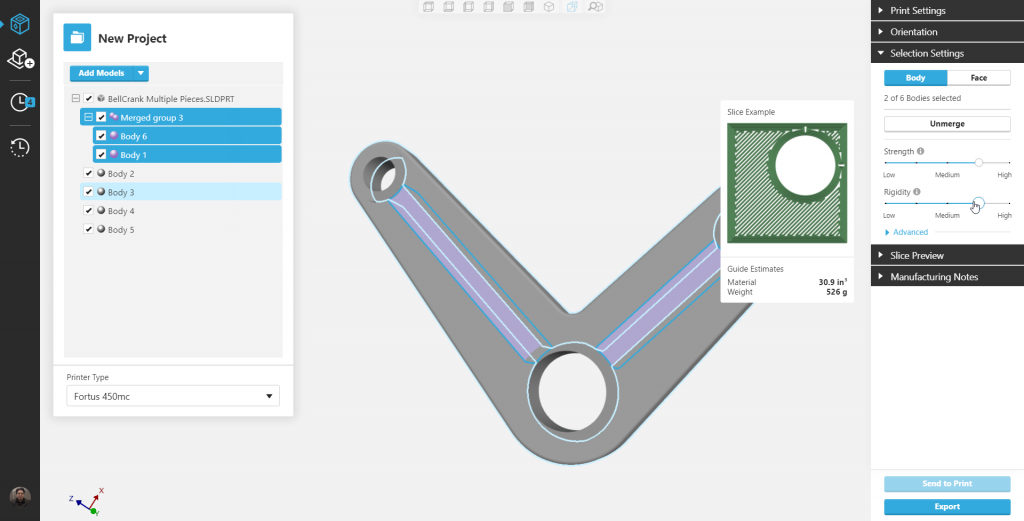Select Body 6 in the model tree

(187, 136)
